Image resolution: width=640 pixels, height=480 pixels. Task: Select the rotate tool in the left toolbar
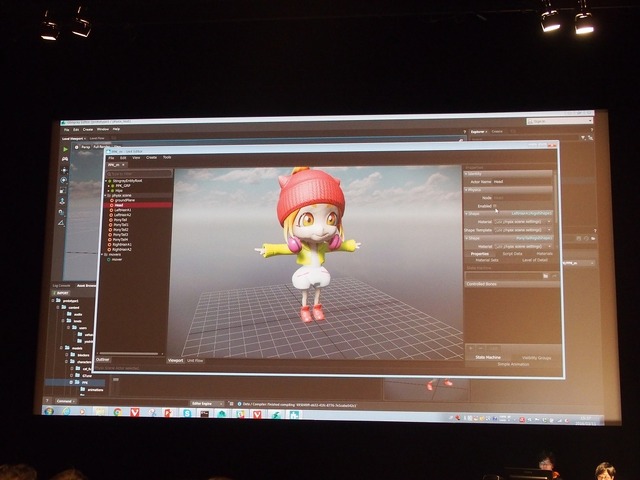click(x=64, y=180)
